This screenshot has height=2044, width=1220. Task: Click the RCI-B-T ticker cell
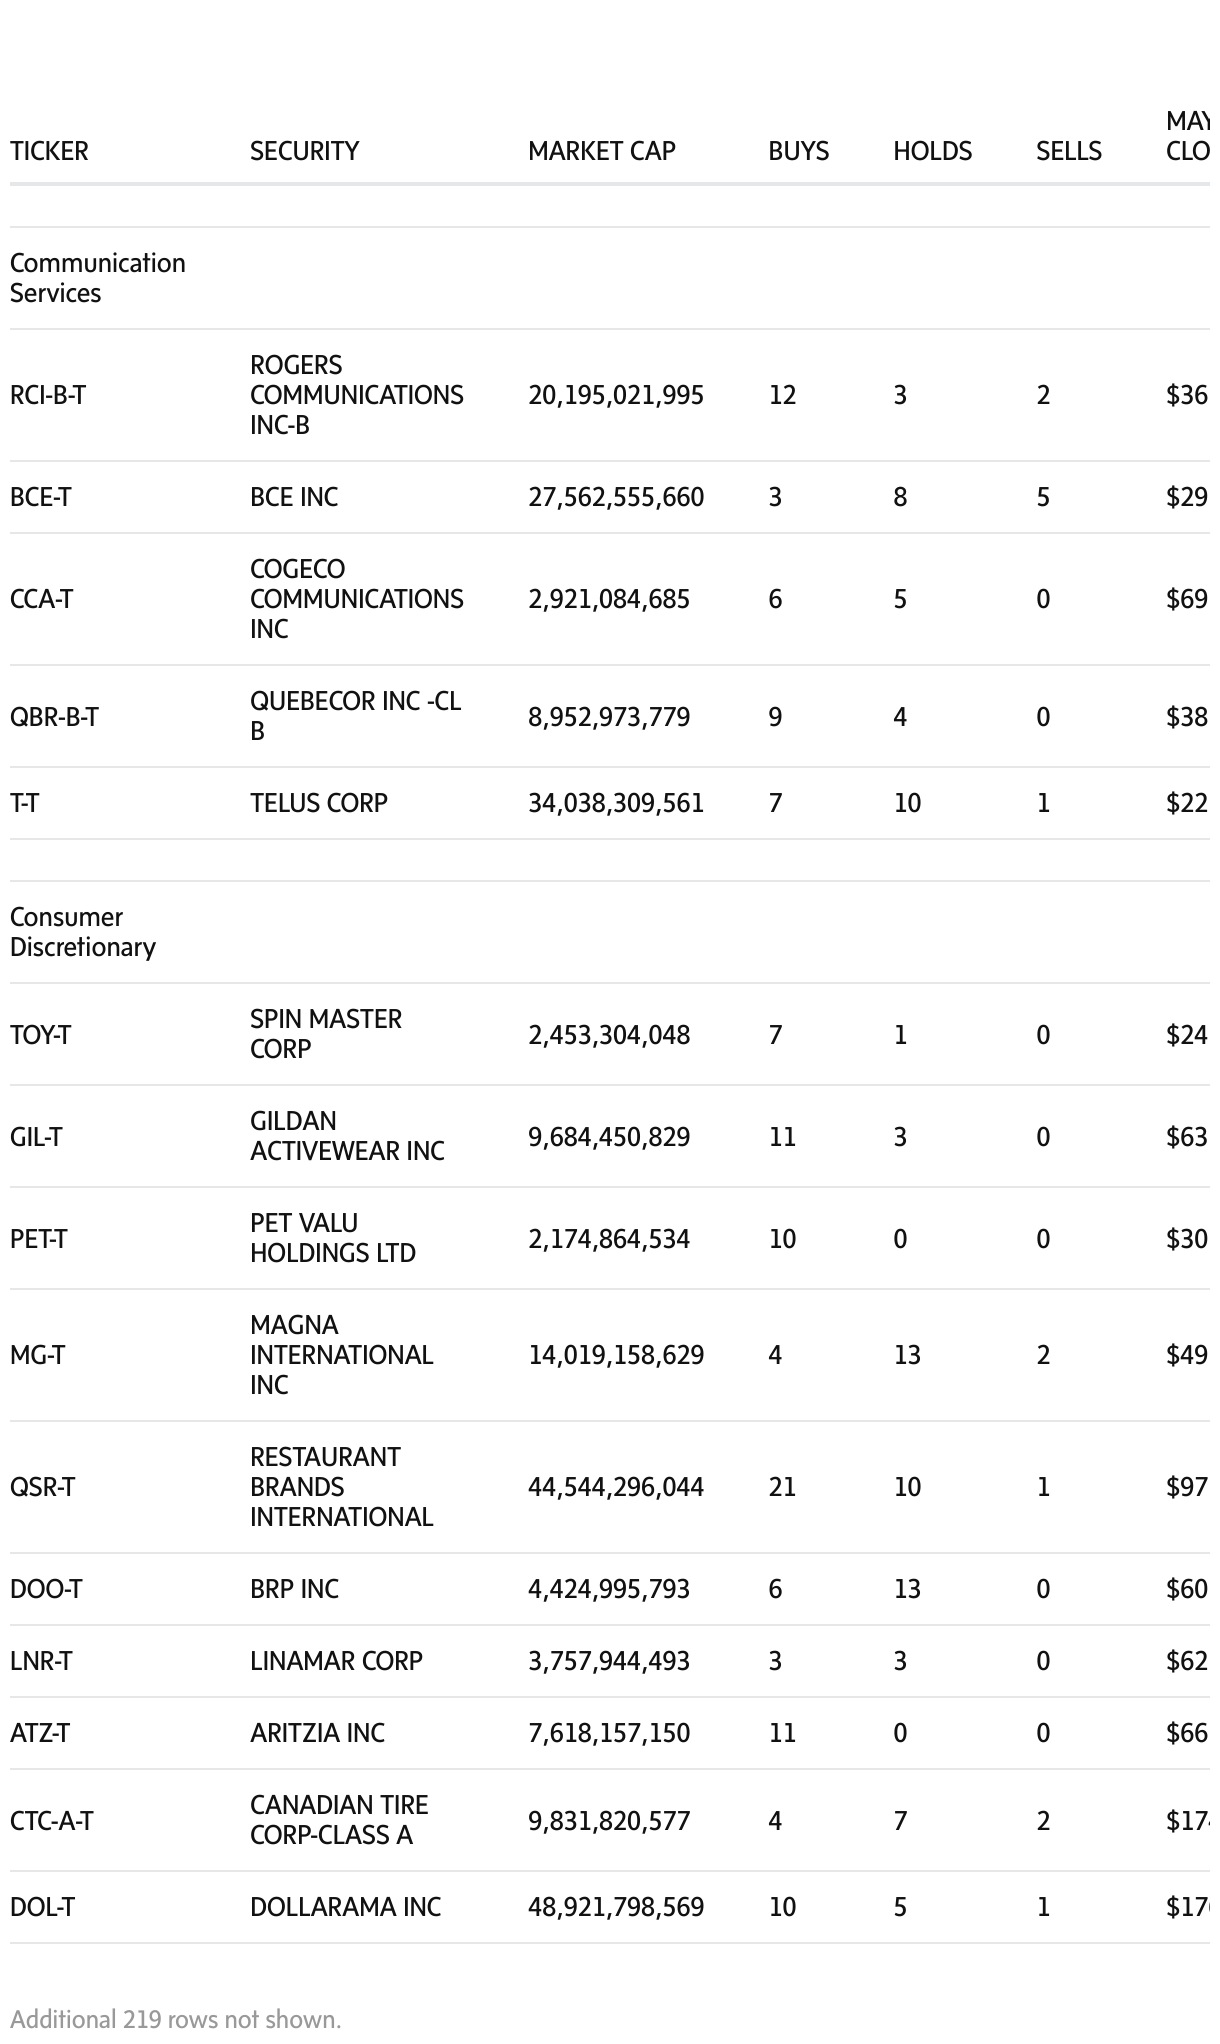coord(48,395)
